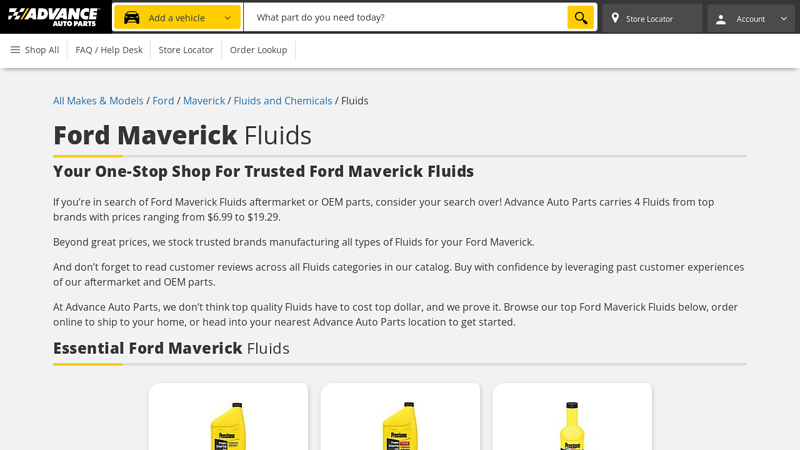Open the second Prestone fluid product thumbnail
The width and height of the screenshot is (800, 450).
(x=401, y=426)
